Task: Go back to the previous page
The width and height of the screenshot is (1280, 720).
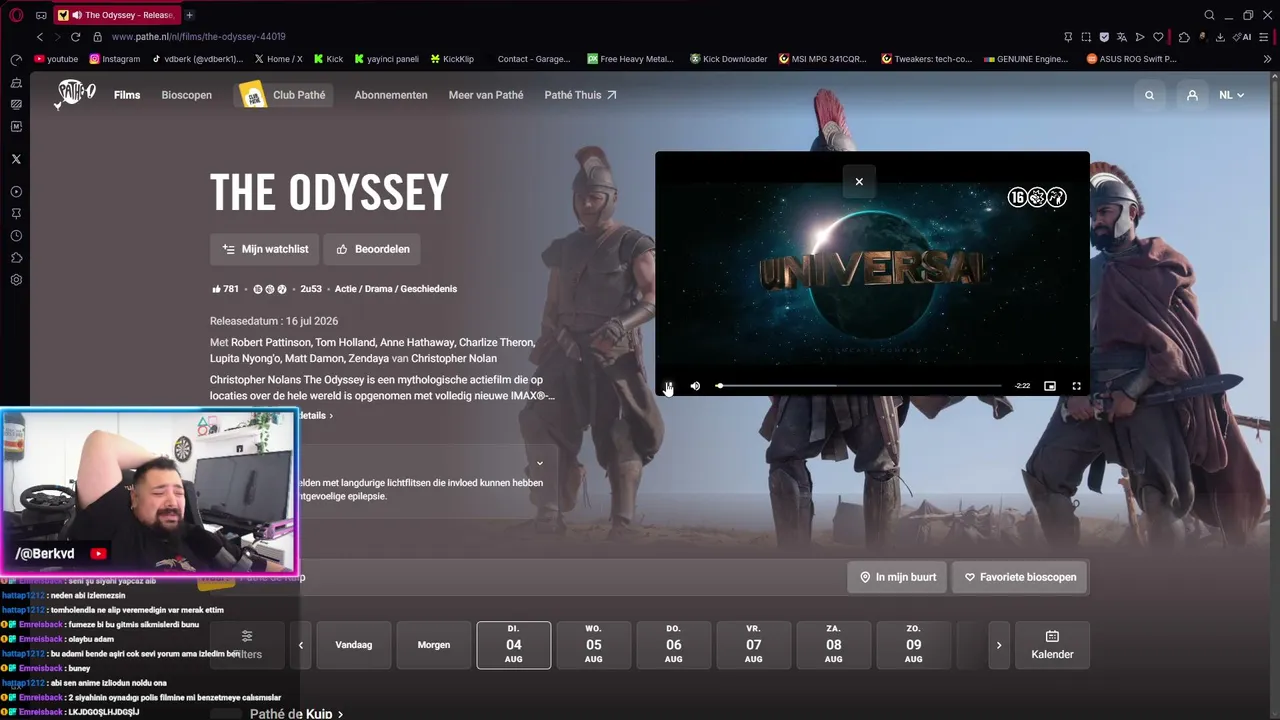Action: click(40, 37)
